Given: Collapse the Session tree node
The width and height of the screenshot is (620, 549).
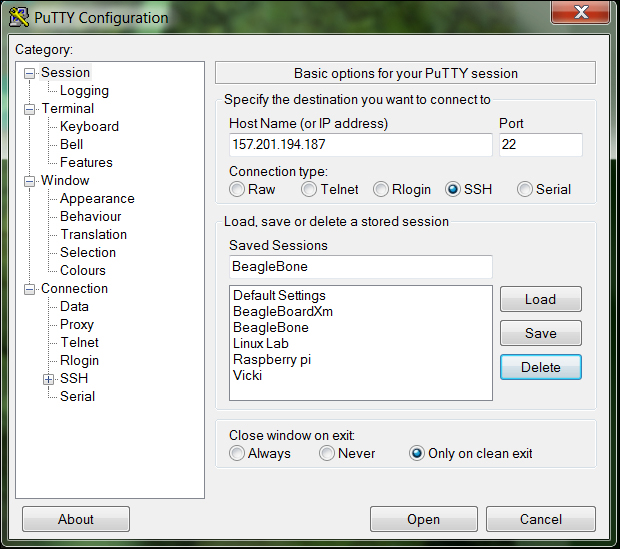Looking at the screenshot, I should point(29,74).
